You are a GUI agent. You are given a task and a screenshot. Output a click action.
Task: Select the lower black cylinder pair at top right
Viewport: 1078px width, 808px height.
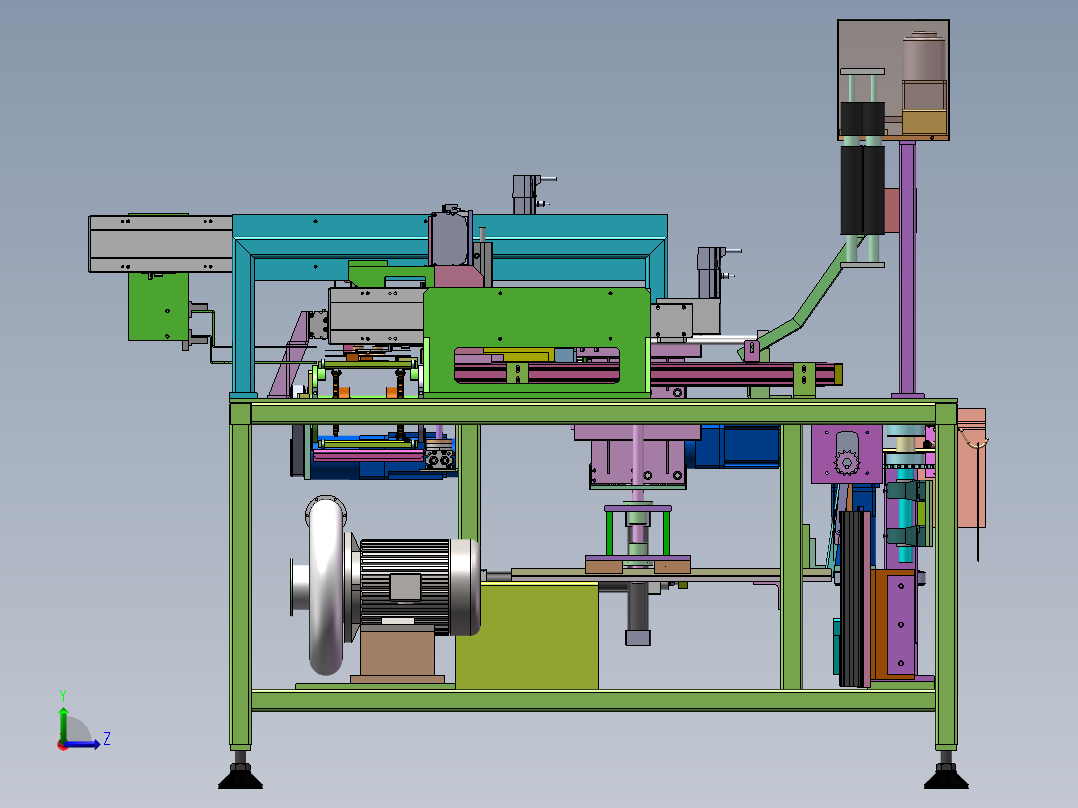point(862,190)
